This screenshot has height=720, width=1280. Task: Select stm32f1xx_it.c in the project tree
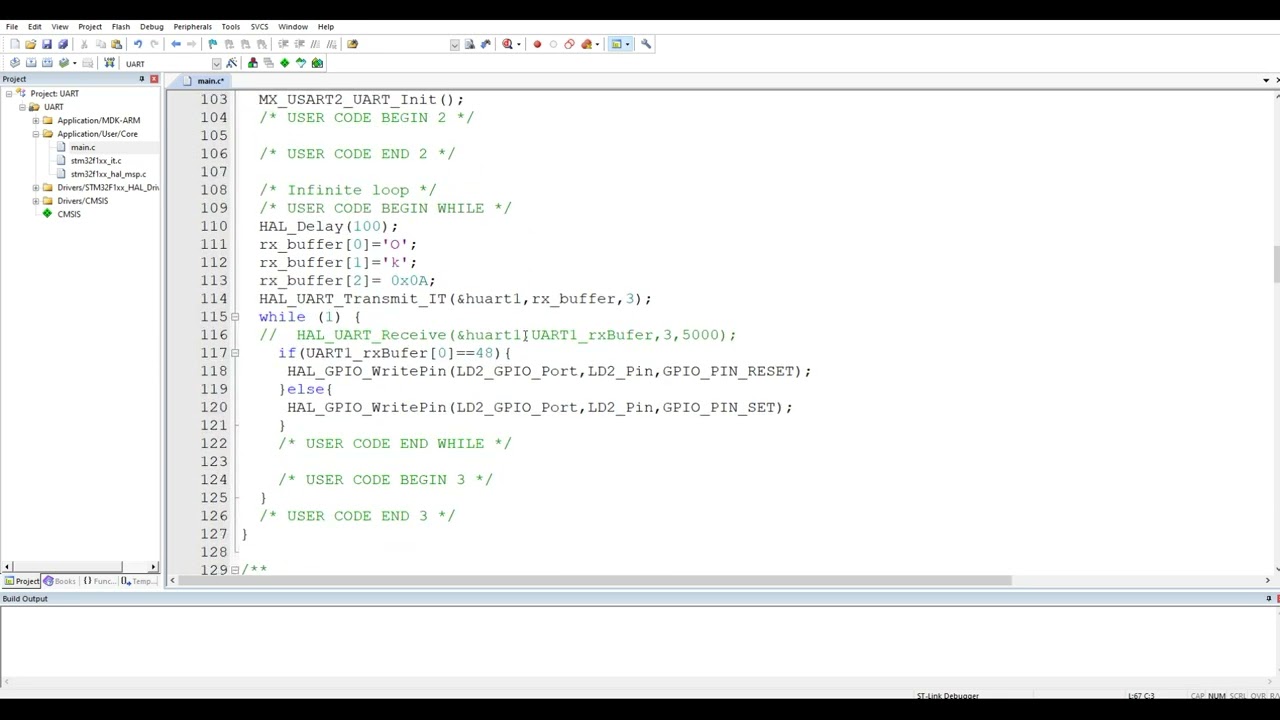click(x=96, y=161)
